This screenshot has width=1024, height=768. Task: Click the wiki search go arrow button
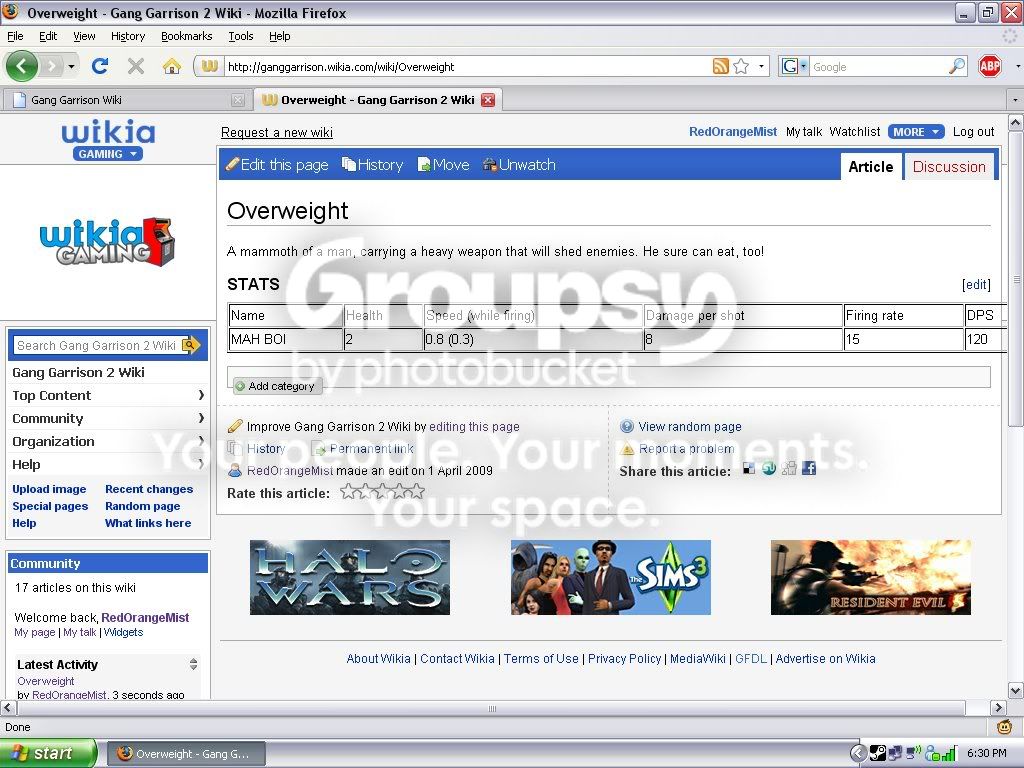(x=191, y=345)
